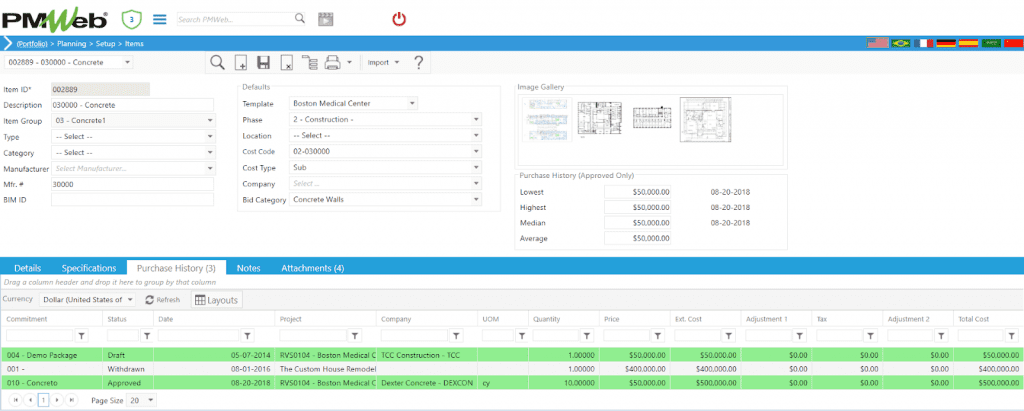Click the add new record icon
The image size is (1024, 411).
click(x=241, y=62)
